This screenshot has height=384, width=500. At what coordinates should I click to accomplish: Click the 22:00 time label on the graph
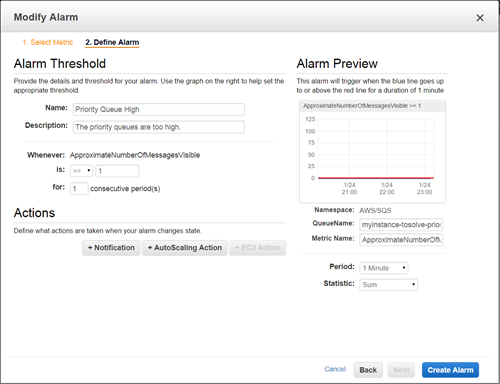point(387,192)
